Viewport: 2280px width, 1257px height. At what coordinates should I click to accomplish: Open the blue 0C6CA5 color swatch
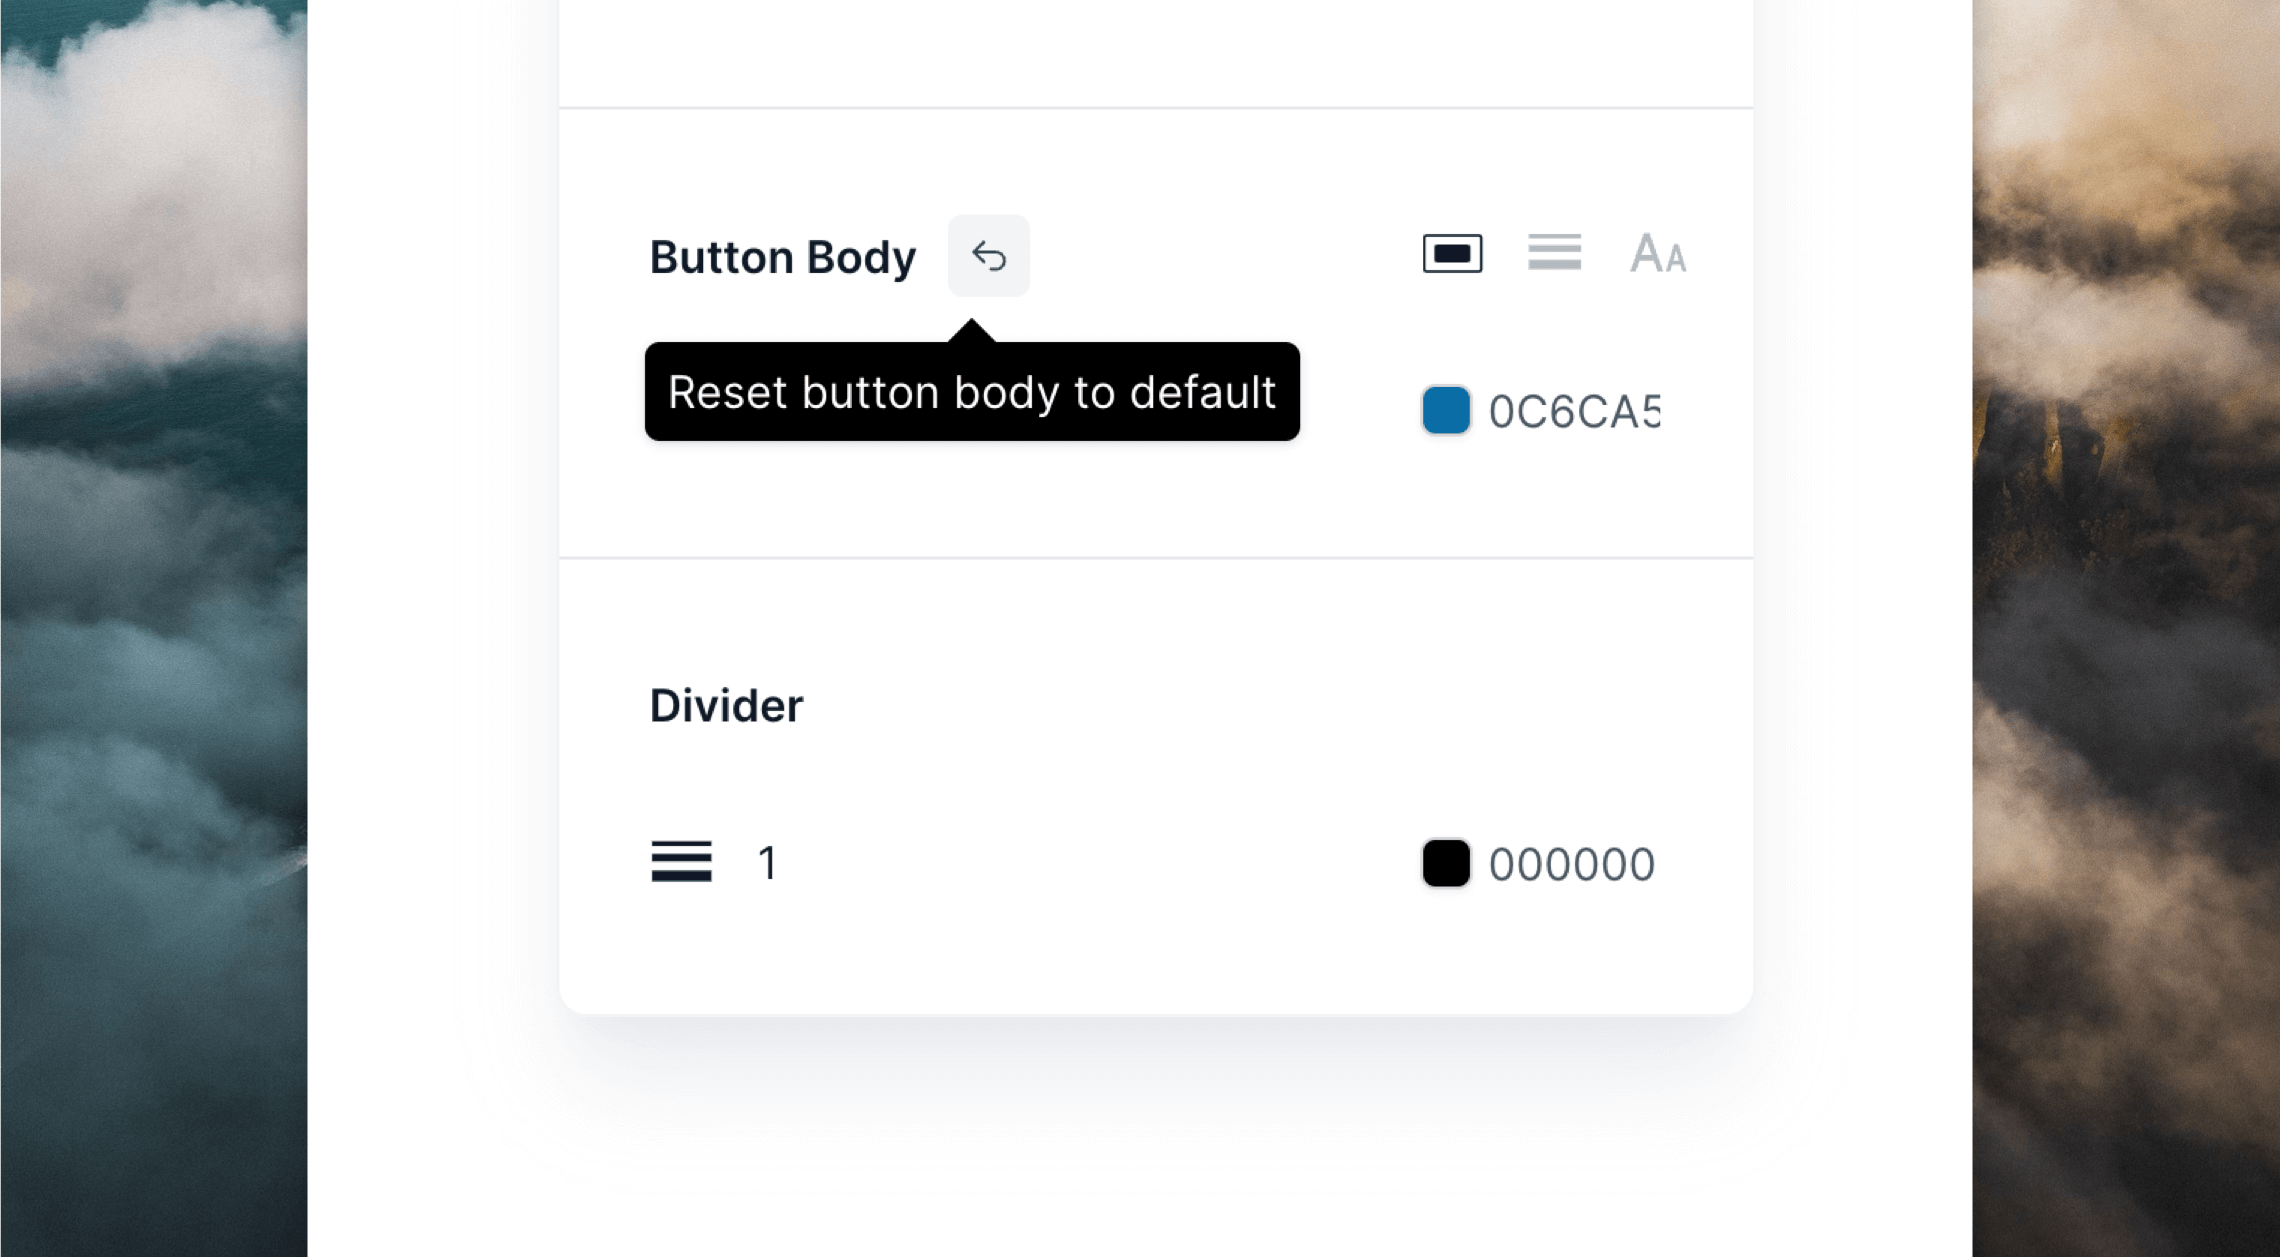point(1445,410)
